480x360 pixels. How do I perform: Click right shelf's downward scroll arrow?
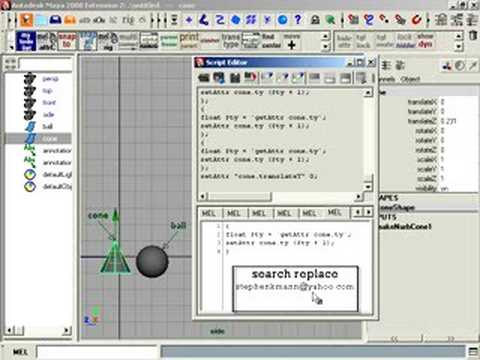point(459,46)
